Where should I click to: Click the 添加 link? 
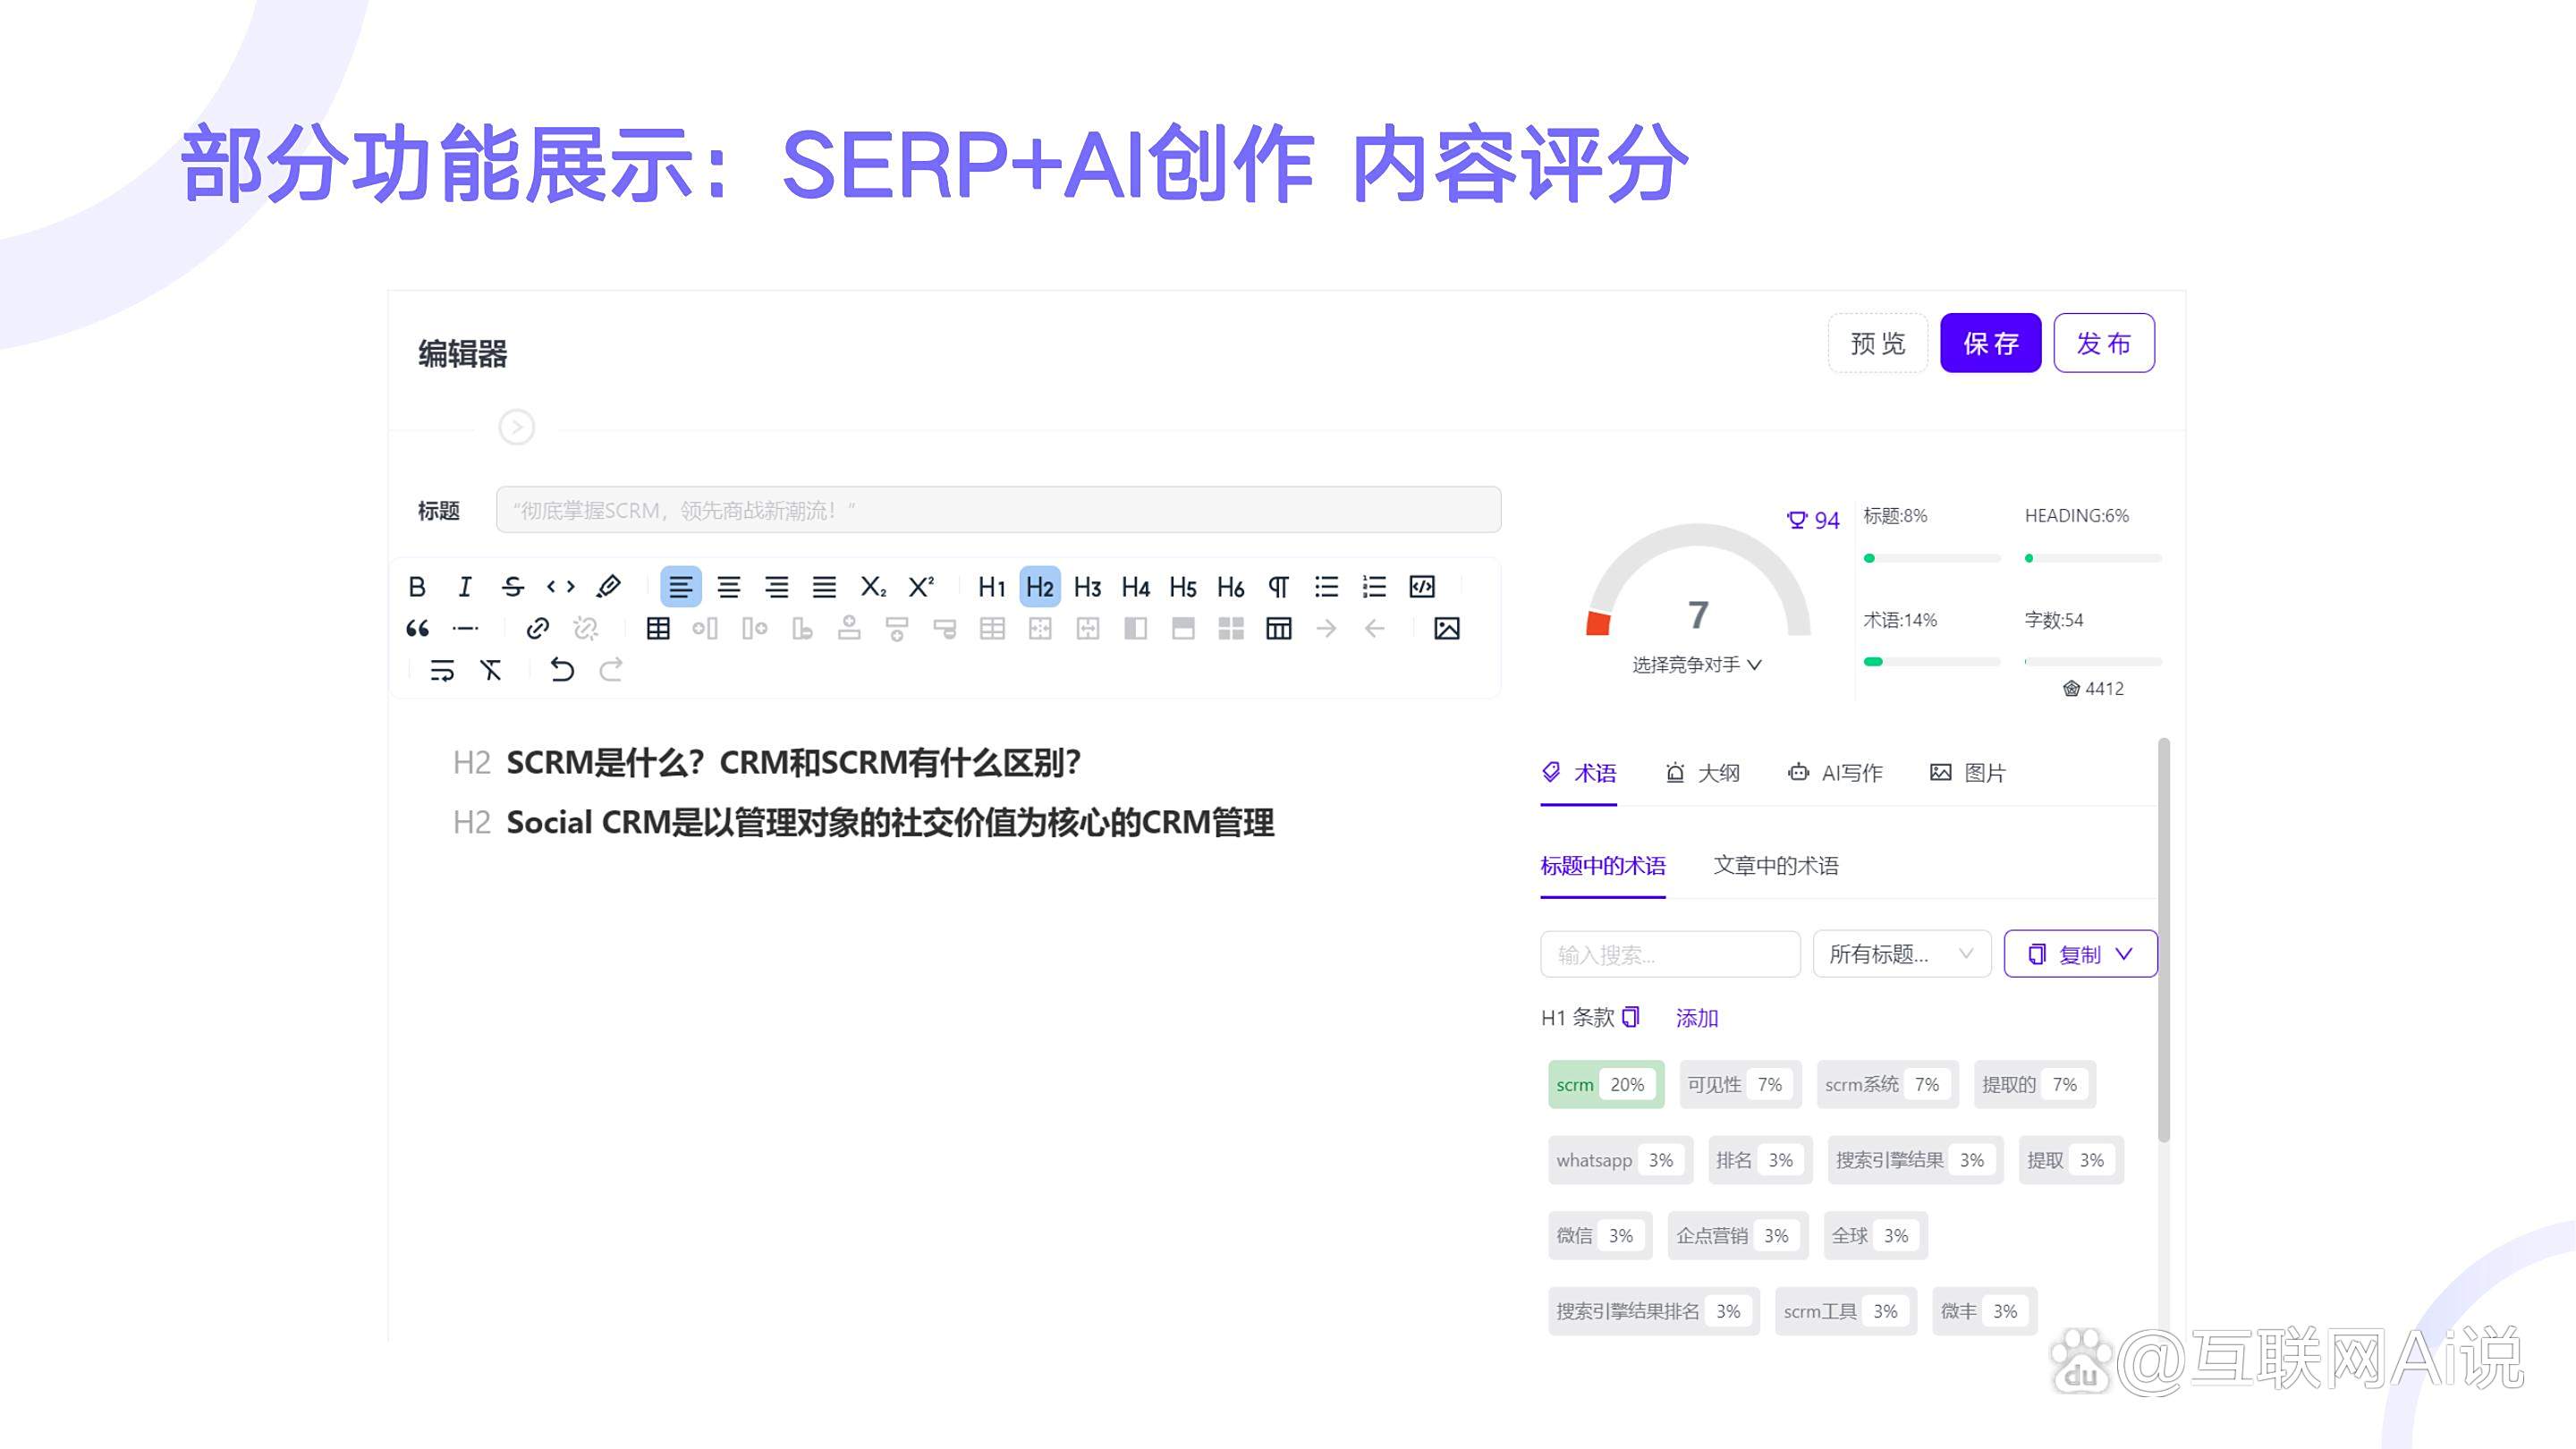pos(1697,1018)
